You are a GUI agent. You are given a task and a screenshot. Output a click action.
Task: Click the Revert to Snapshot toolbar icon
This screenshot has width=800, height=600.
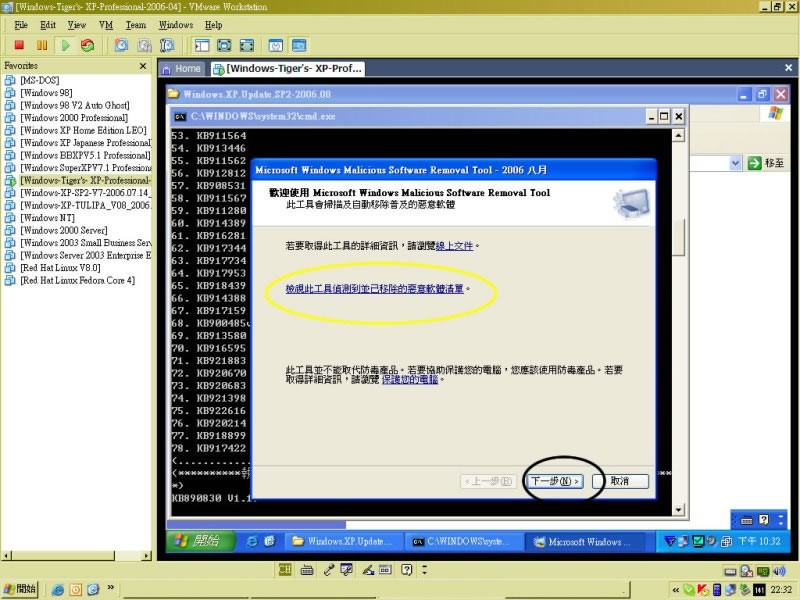144,45
